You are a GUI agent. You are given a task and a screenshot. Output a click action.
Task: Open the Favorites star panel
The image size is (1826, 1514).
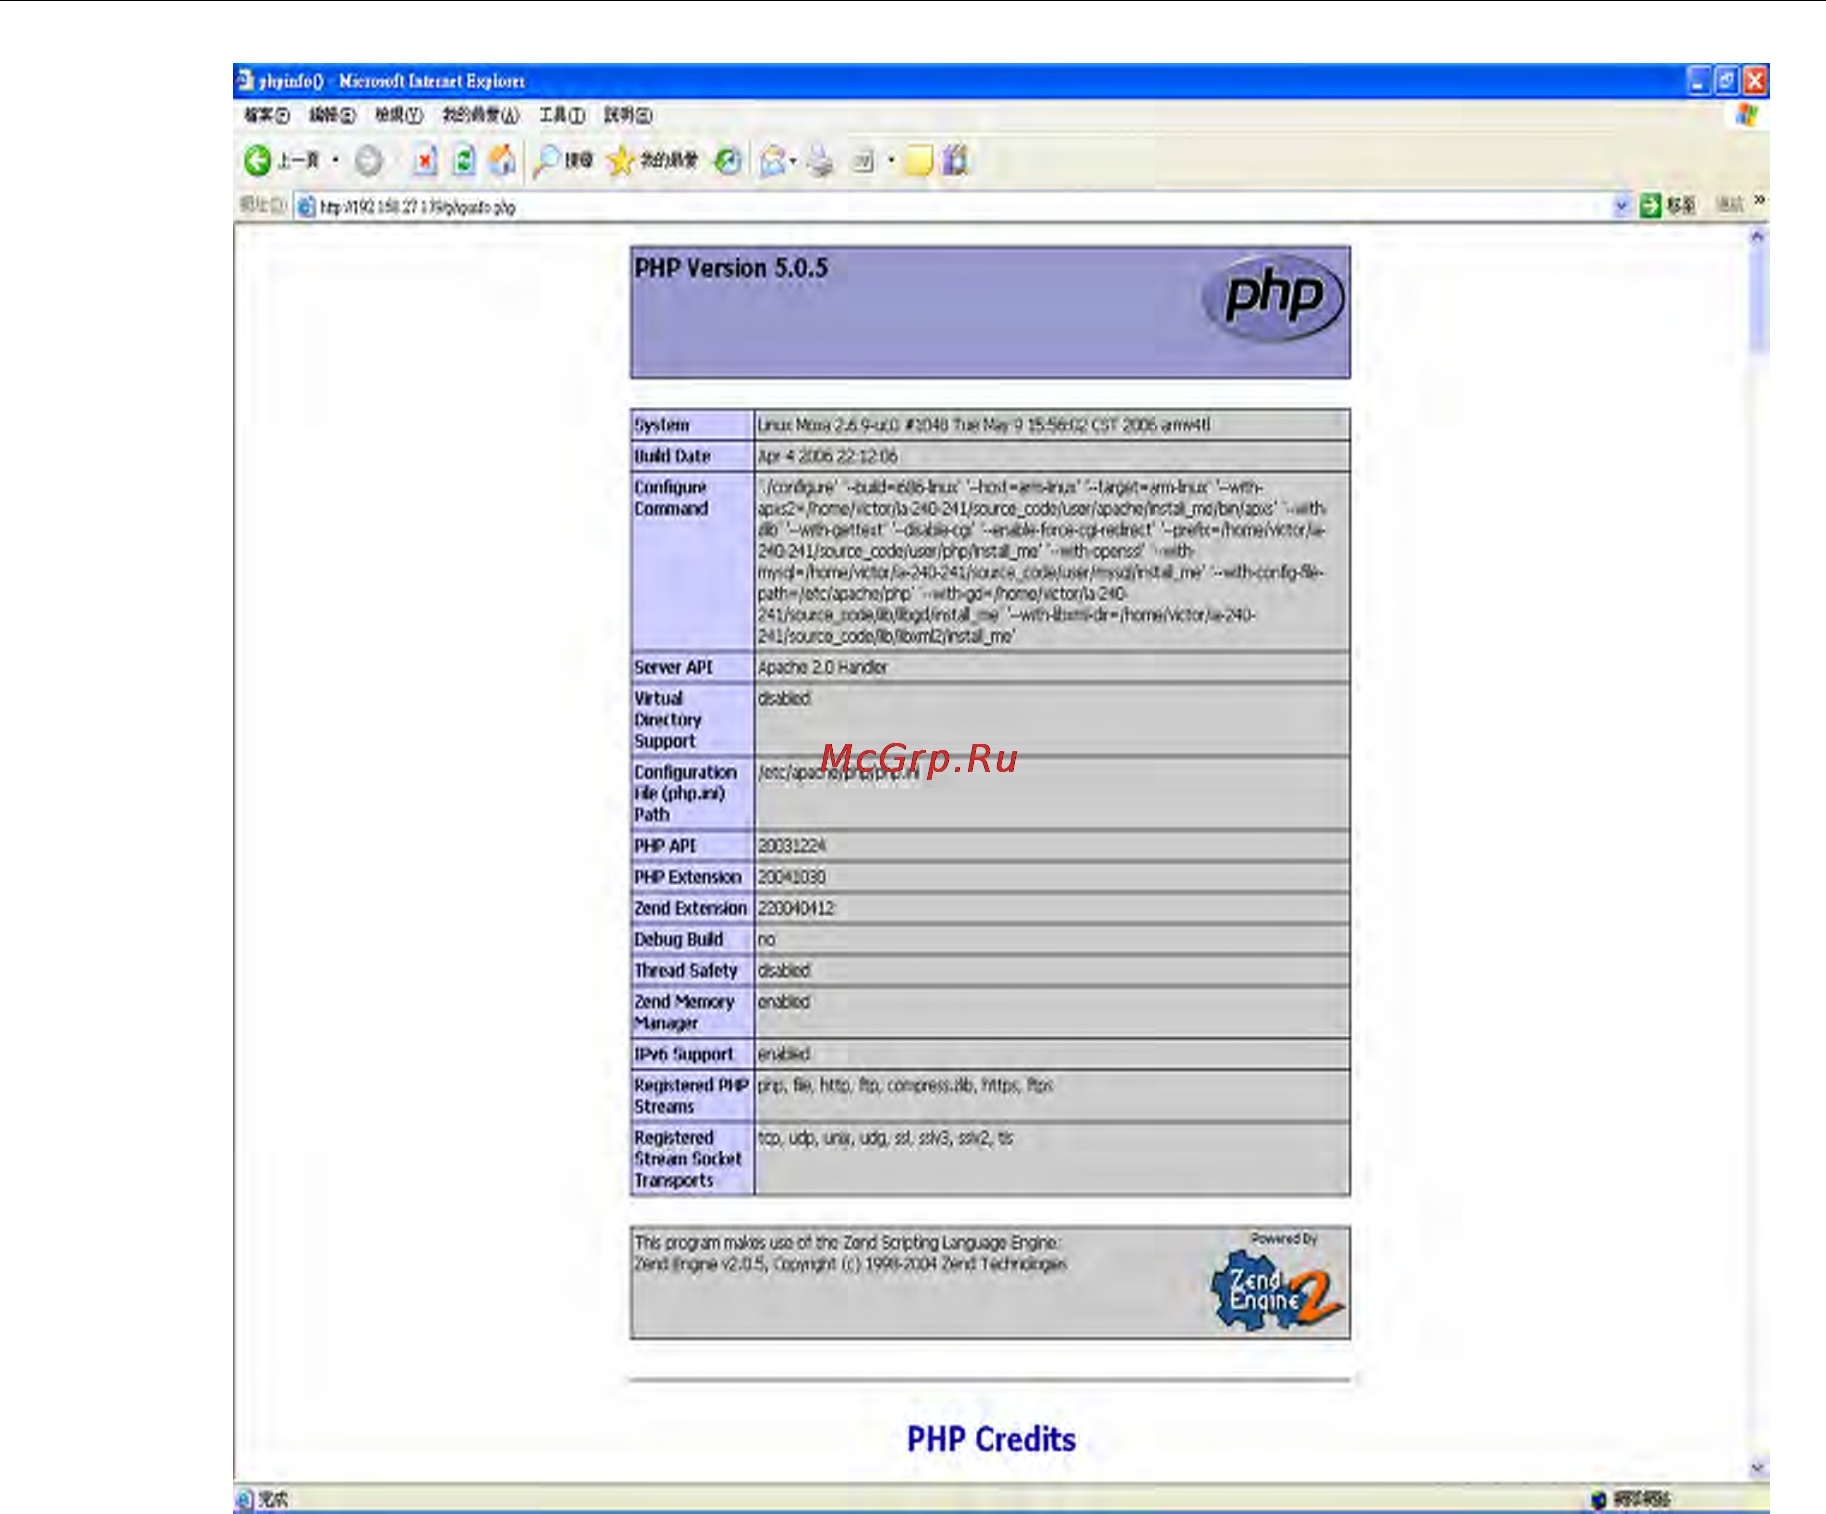621,160
